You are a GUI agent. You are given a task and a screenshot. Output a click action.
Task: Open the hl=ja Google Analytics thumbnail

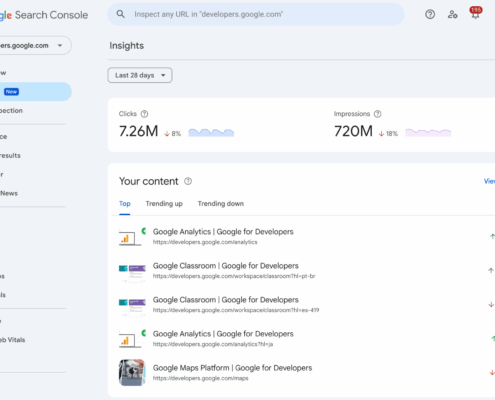point(132,338)
